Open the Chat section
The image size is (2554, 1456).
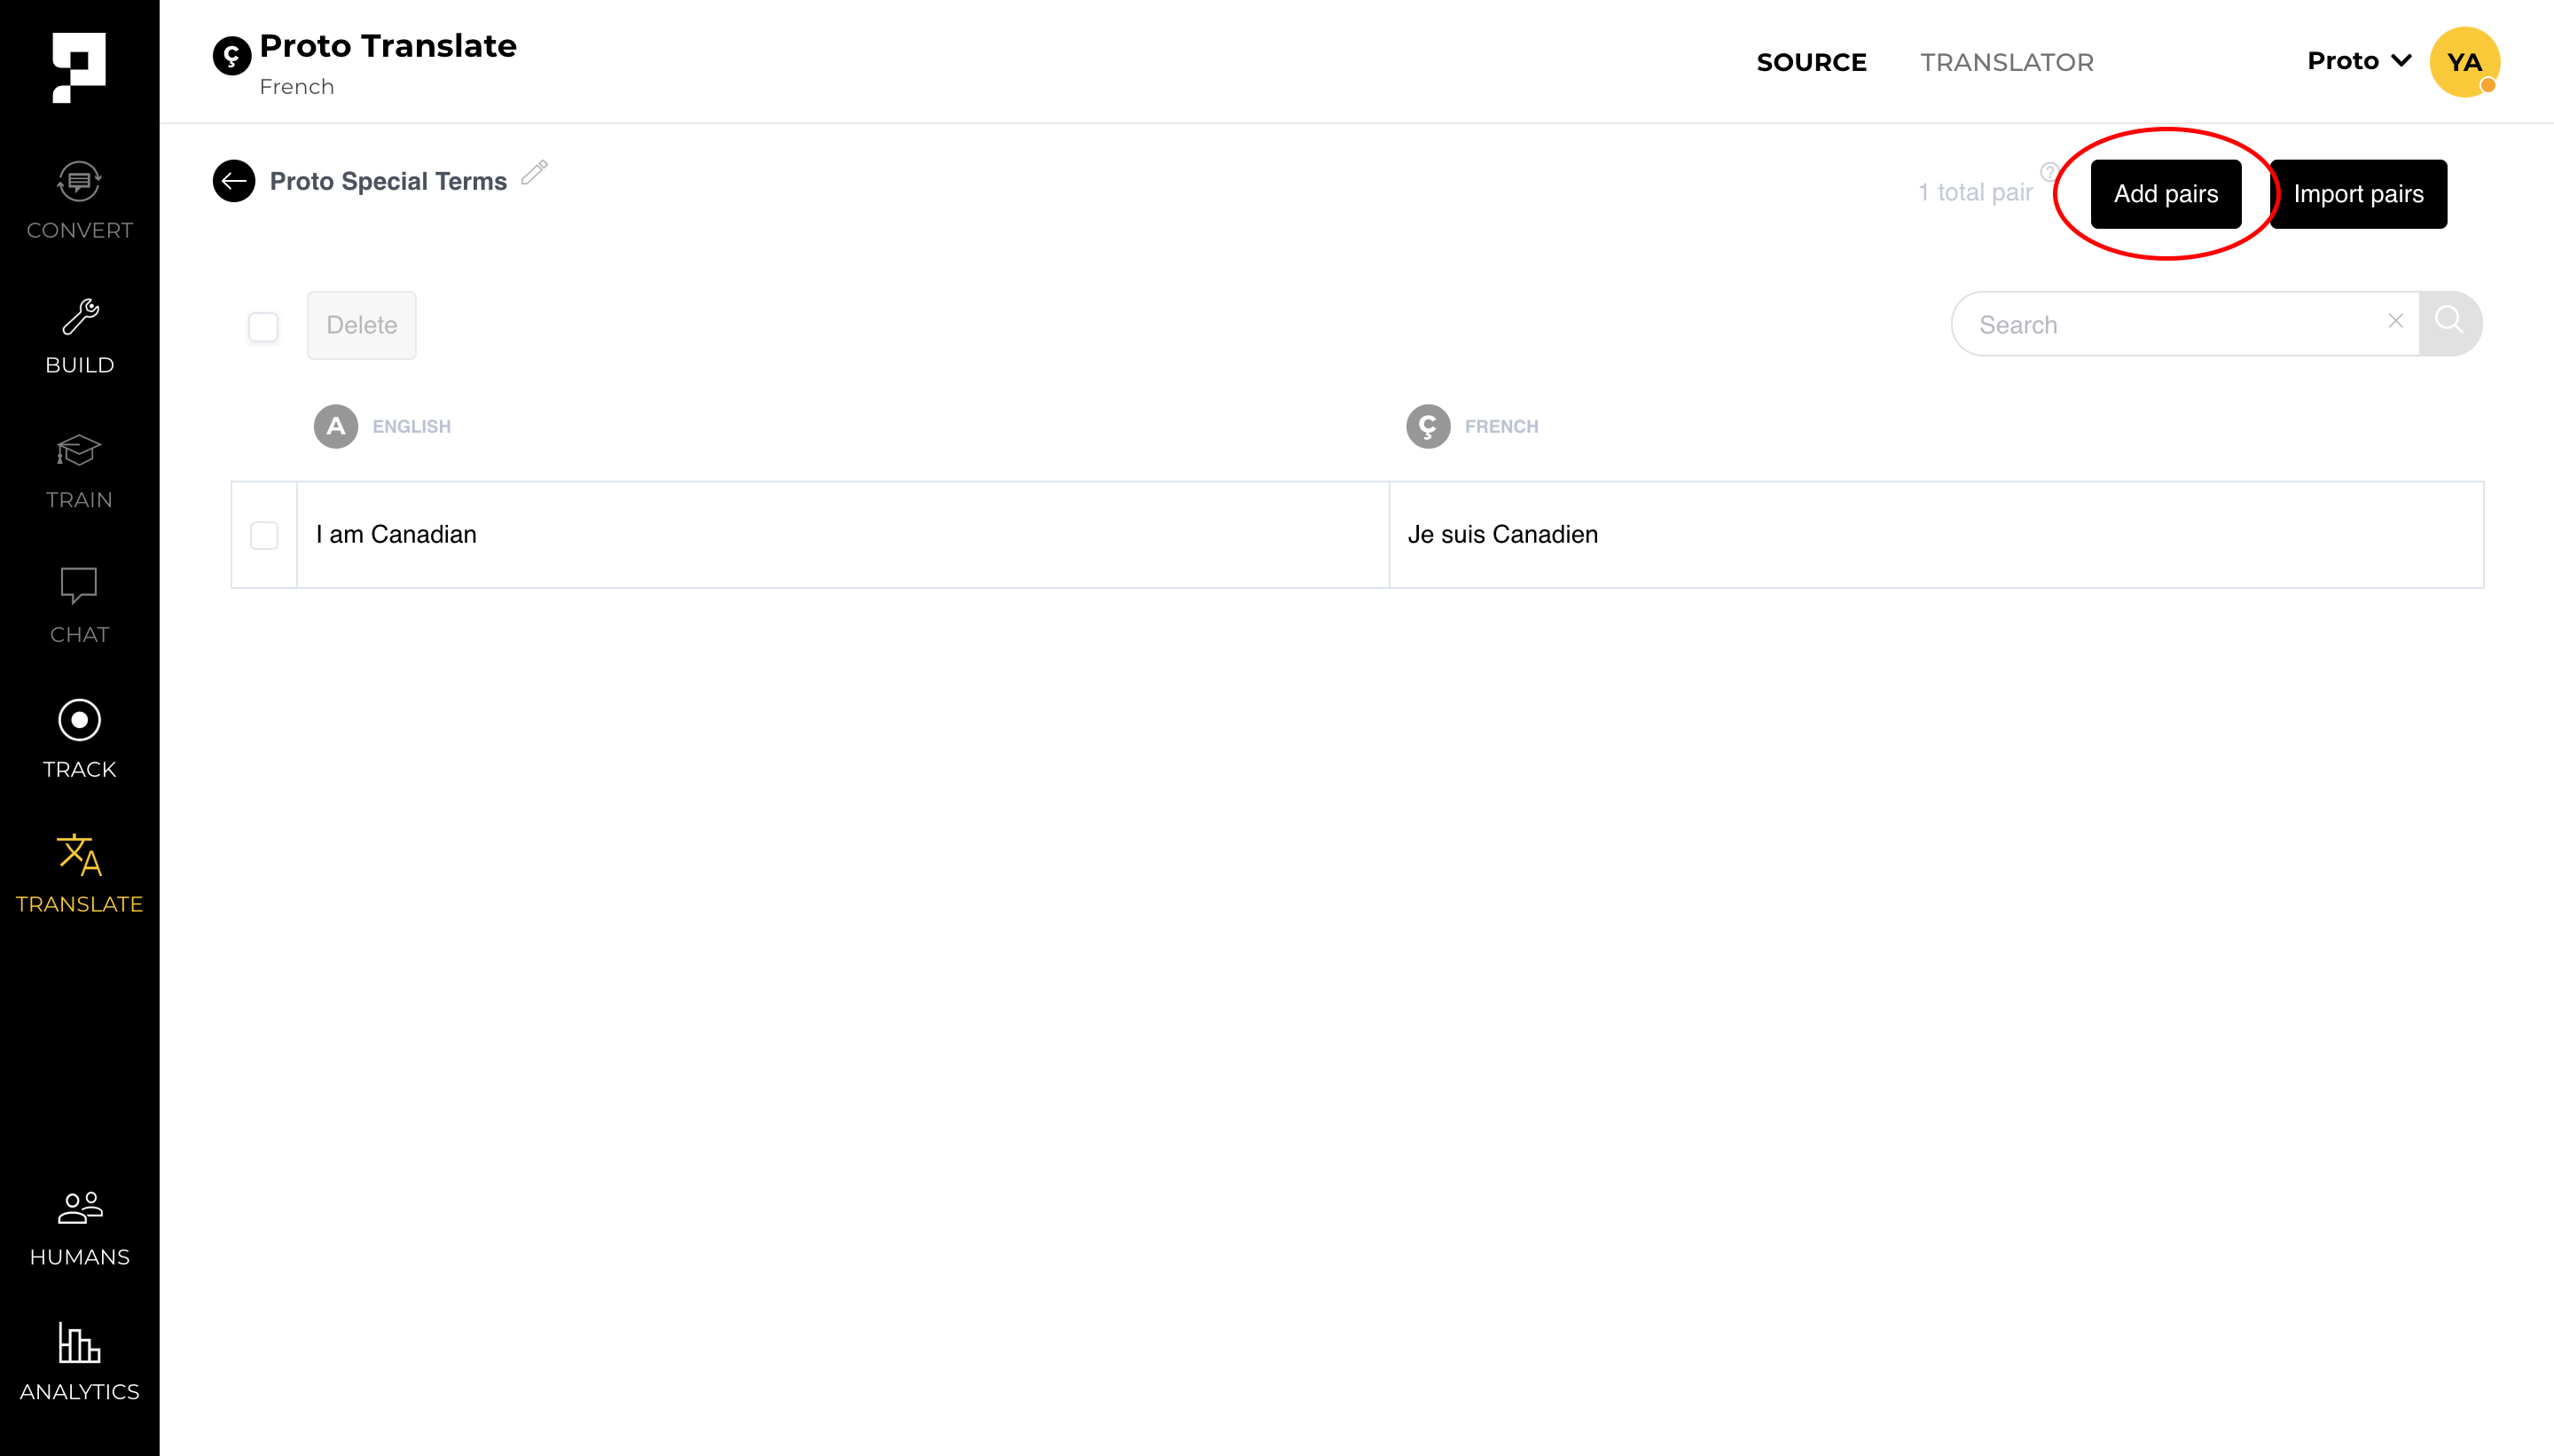pos(79,606)
